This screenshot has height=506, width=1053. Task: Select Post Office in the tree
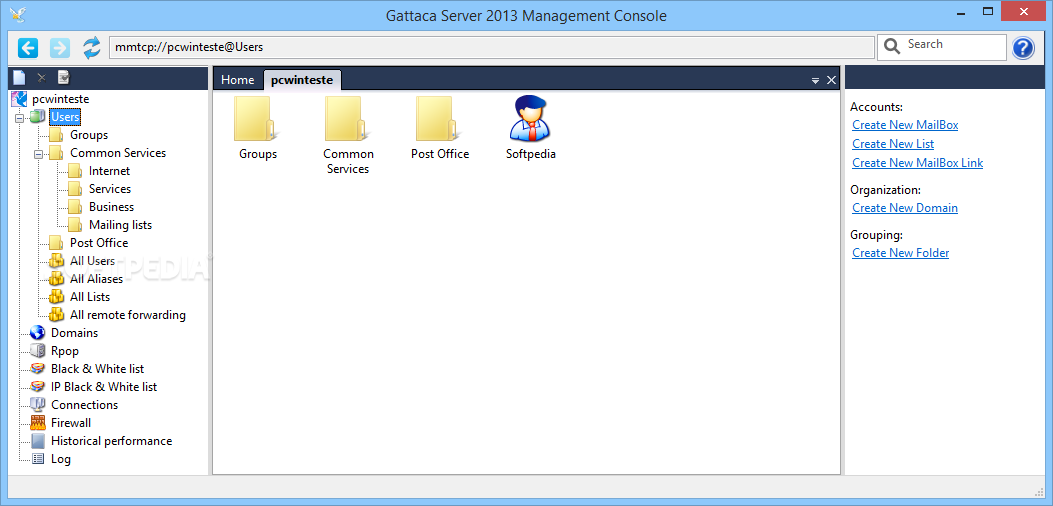[x=99, y=243]
